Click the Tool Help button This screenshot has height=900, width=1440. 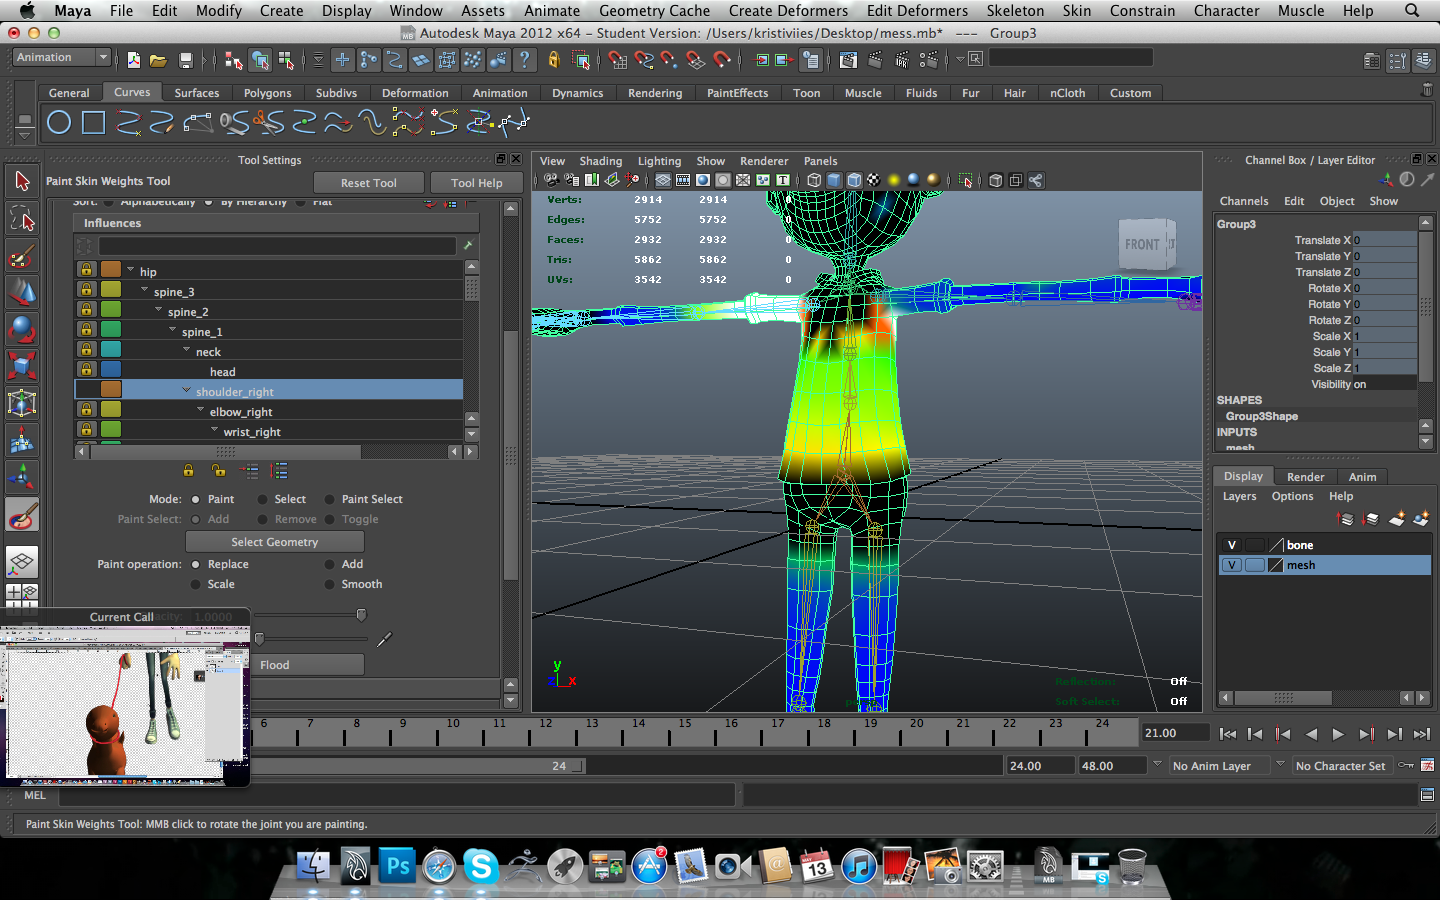point(476,183)
